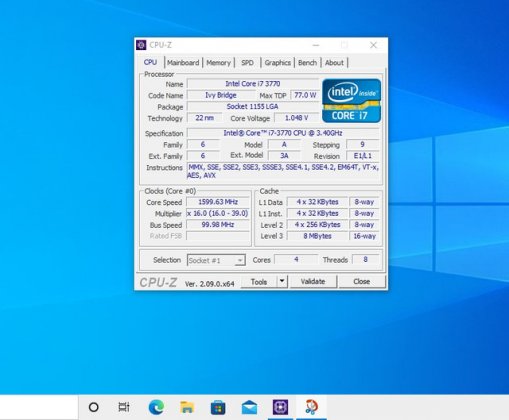509x420 pixels.
Task: Click the Tools button
Action: tap(259, 282)
